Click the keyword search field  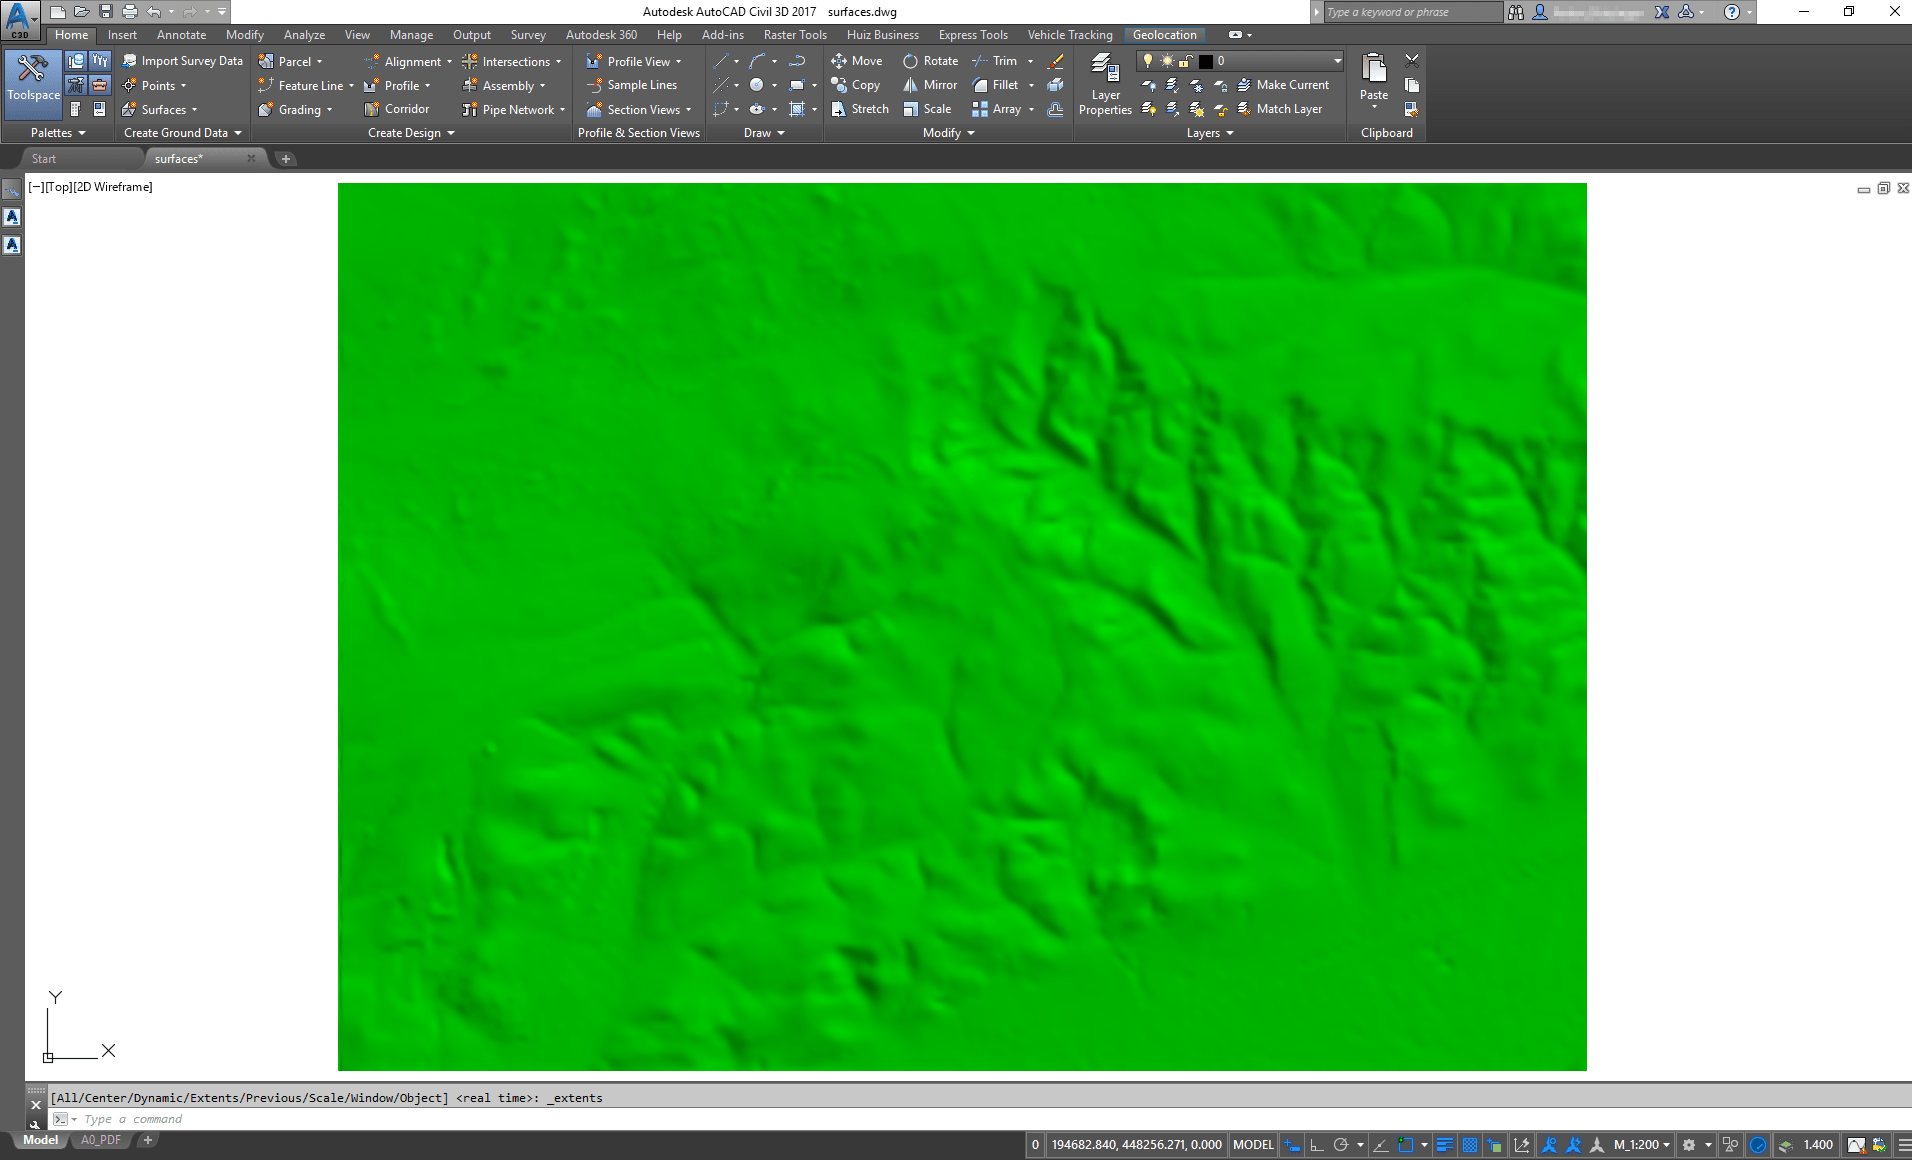[1412, 12]
